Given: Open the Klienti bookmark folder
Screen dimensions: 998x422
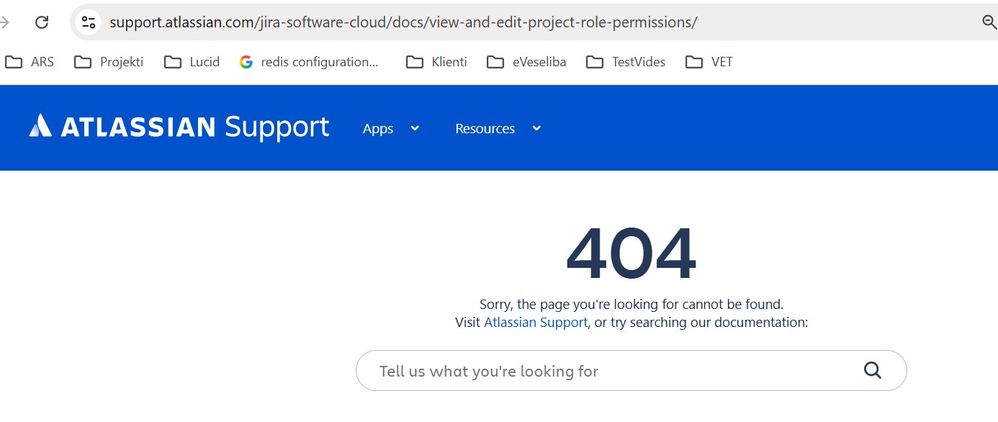Looking at the screenshot, I should pyautogui.click(x=437, y=62).
